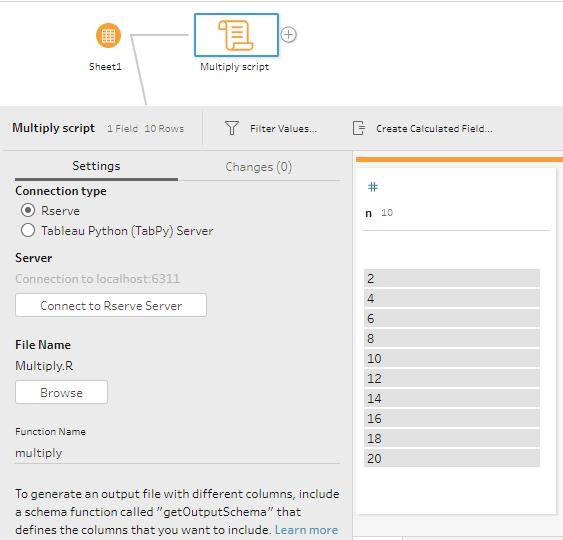This screenshot has width=563, height=540.
Task: Select the Sheet1 input step icon
Action: click(108, 36)
